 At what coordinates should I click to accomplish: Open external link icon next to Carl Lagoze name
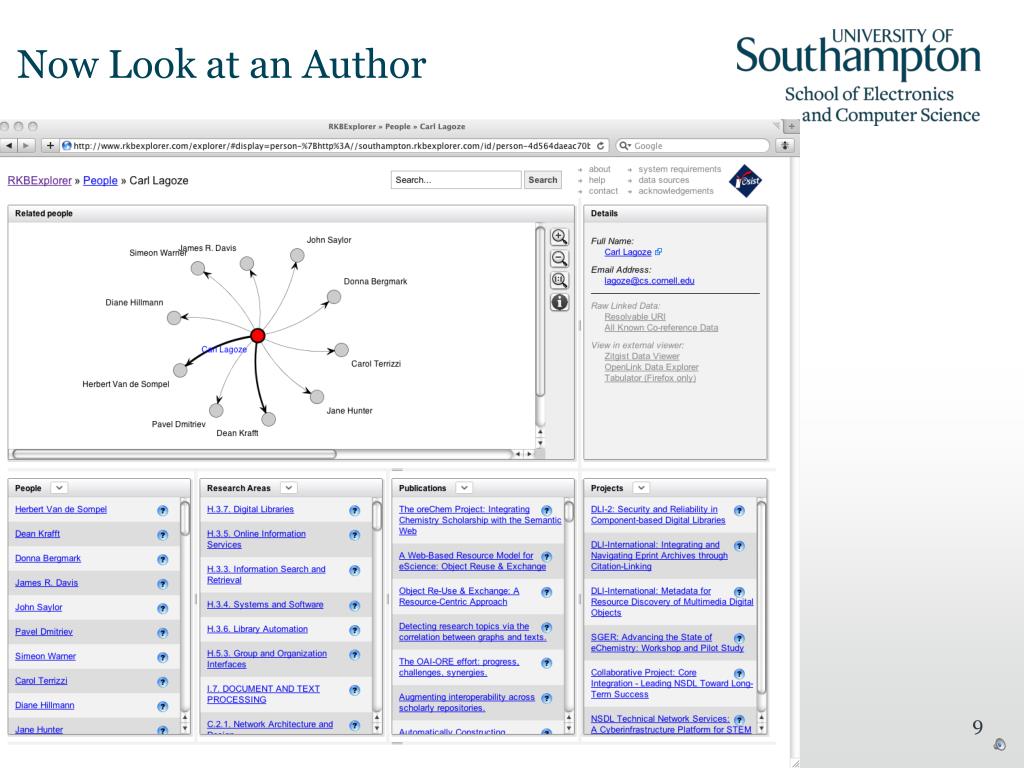pyautogui.click(x=658, y=251)
